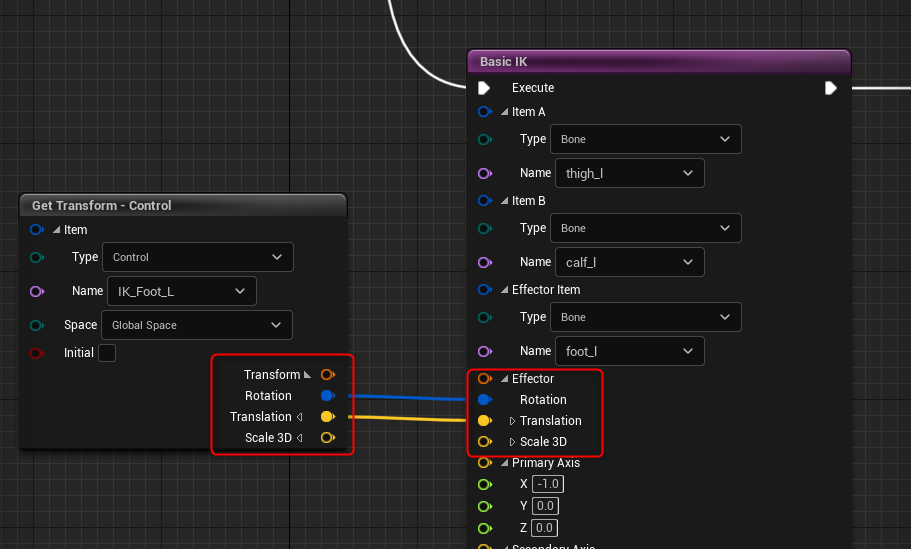Screen dimensions: 911x549
Task: Expand the Scale 3D output on Get Transform
Action: coord(300,437)
